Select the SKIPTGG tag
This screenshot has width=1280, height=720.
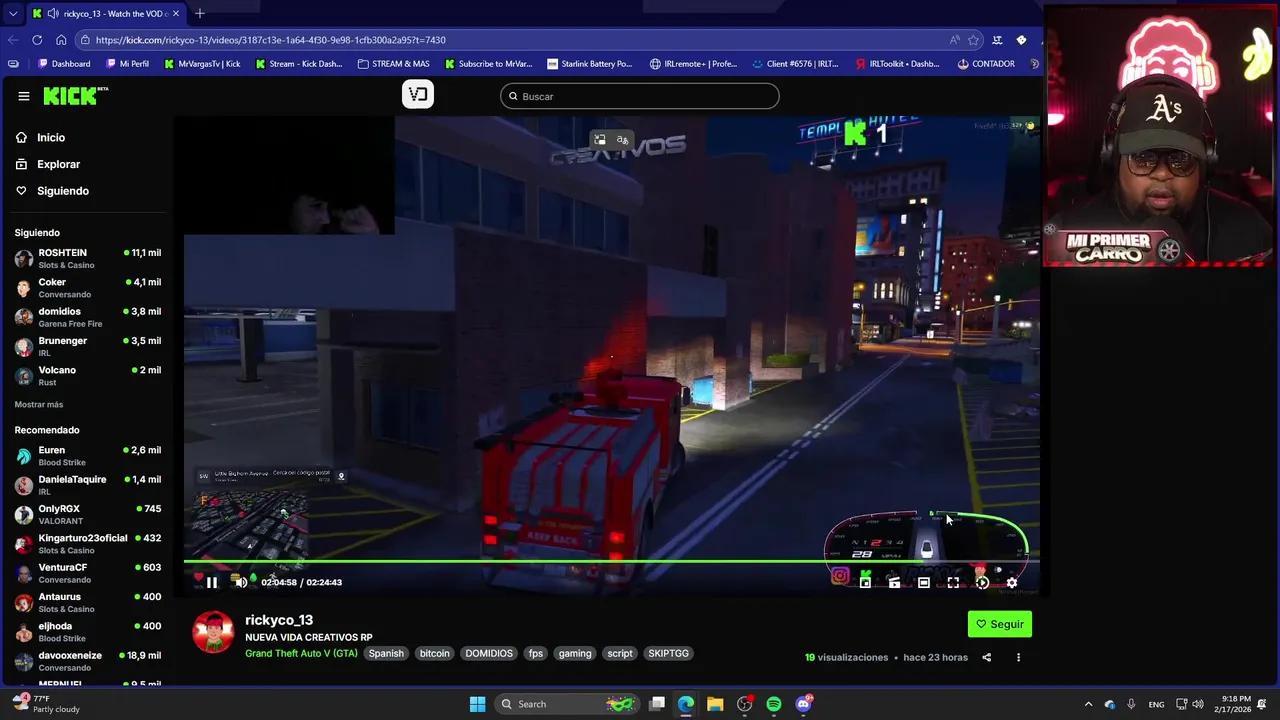pyautogui.click(x=668, y=653)
